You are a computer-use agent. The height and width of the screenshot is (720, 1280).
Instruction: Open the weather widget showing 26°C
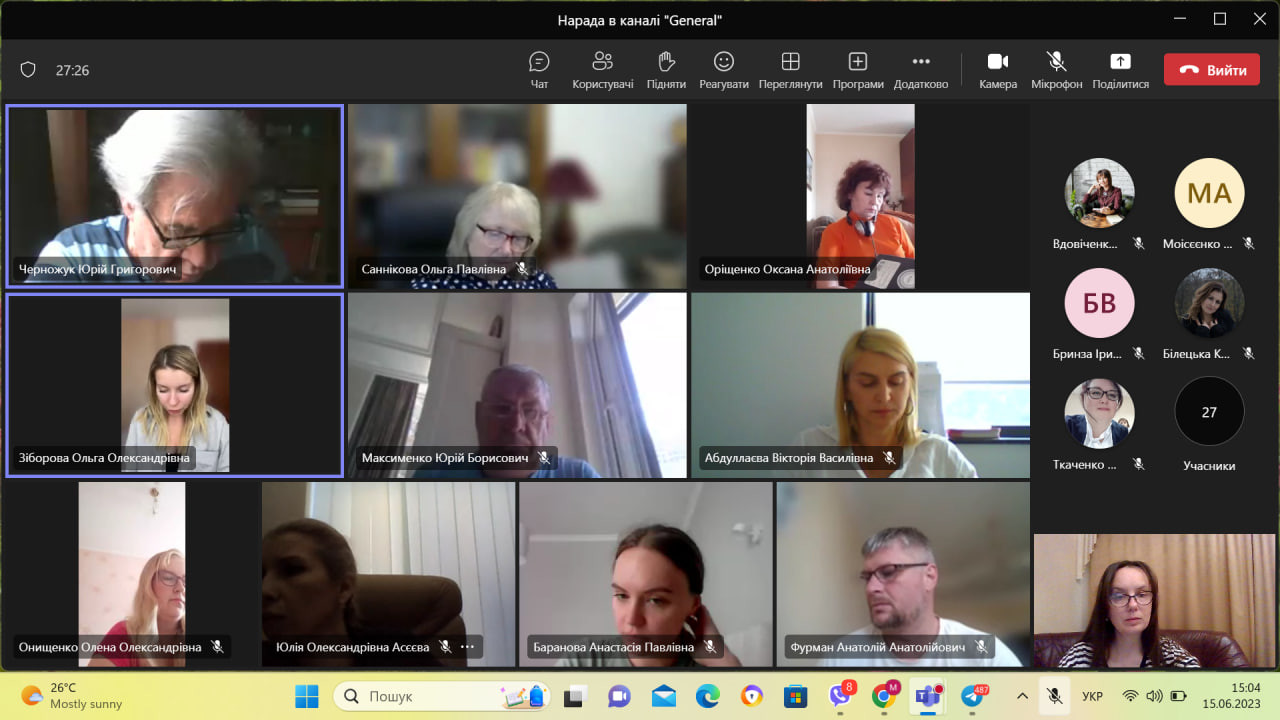(x=71, y=696)
